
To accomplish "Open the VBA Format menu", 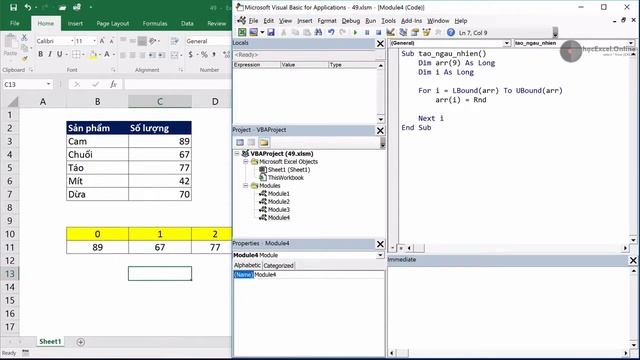I will coord(327,21).
